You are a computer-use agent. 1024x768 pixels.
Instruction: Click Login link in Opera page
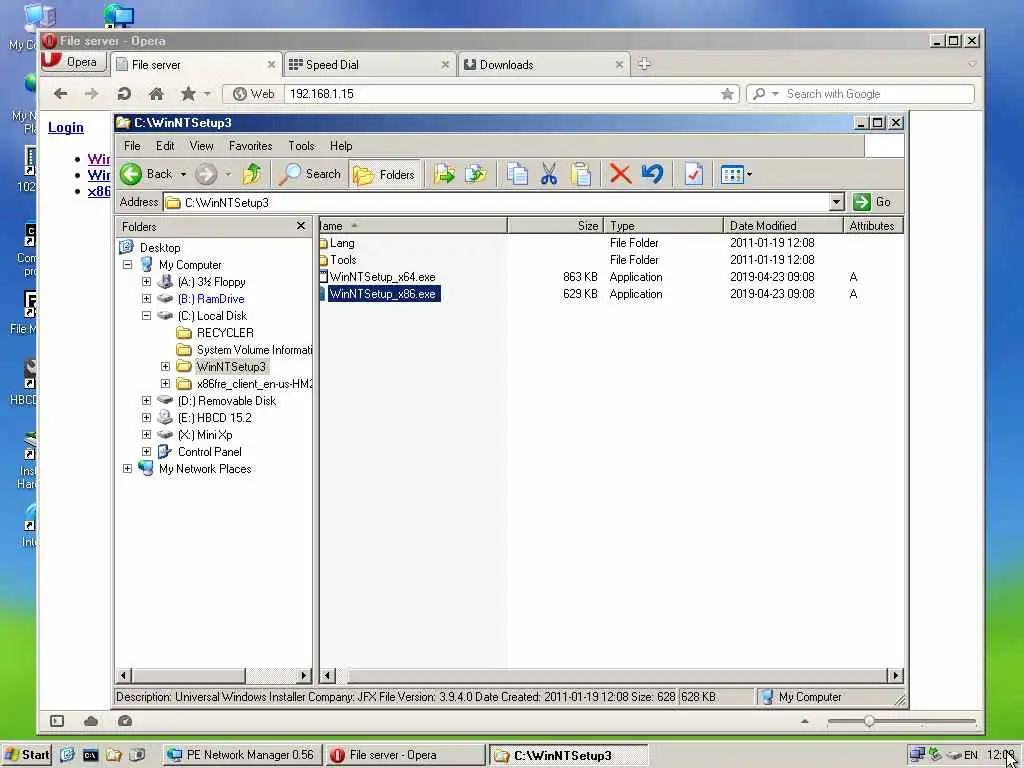point(65,127)
